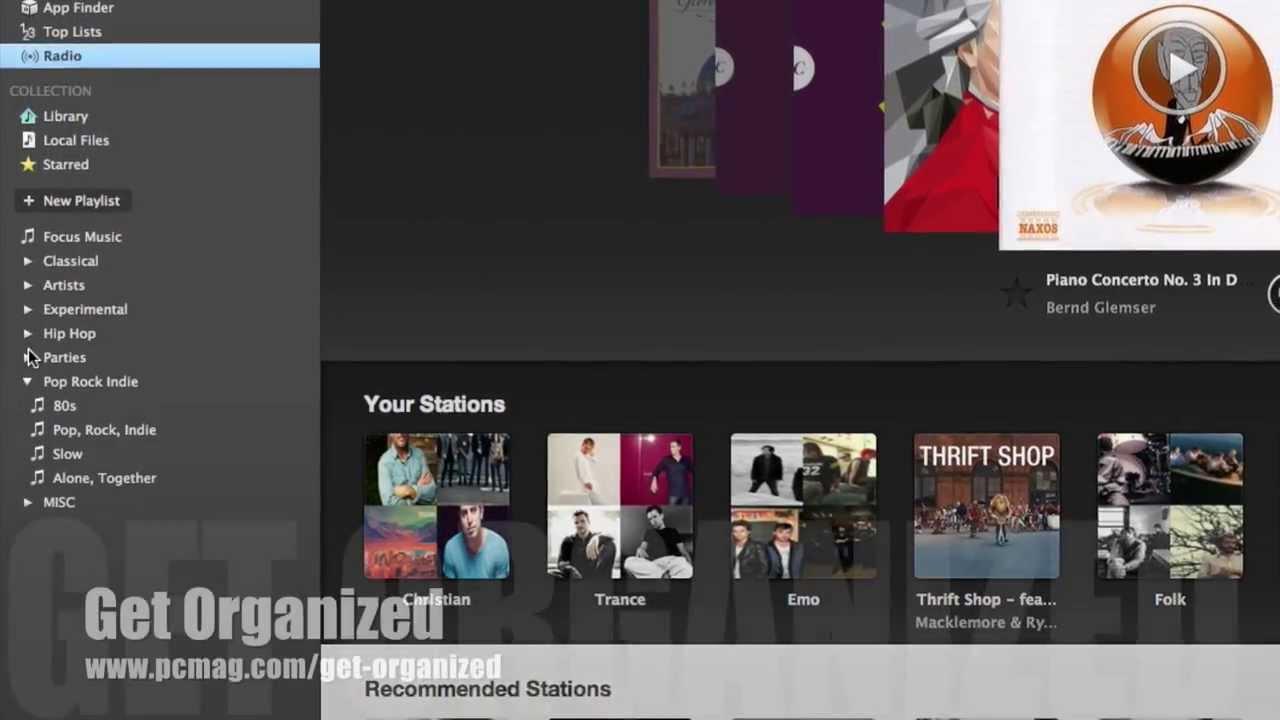Click the Slow playlist note icon

point(38,453)
